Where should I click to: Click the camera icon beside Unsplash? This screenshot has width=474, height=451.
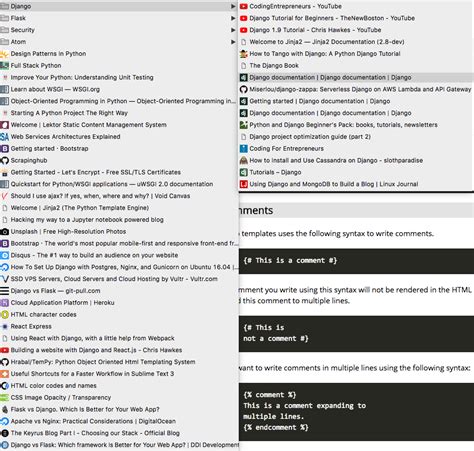[4, 231]
